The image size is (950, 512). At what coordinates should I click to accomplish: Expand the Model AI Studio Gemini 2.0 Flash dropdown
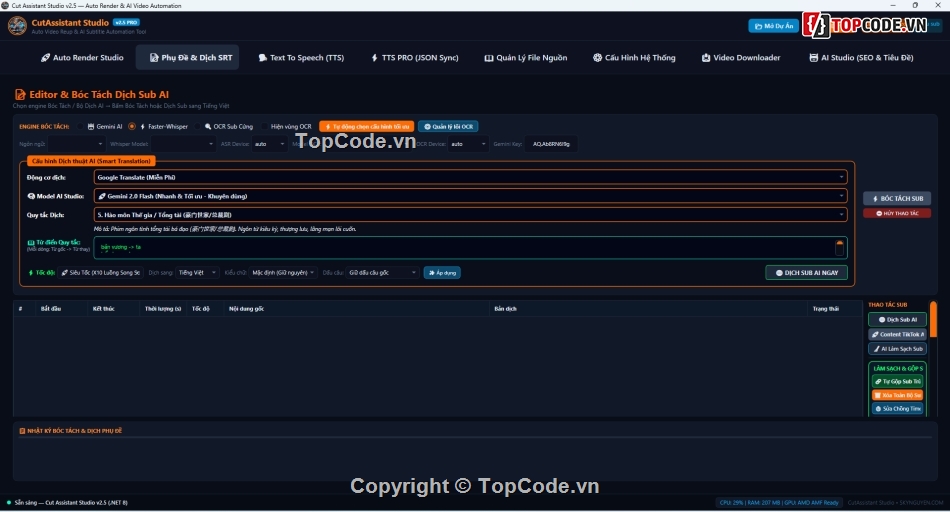pos(470,196)
